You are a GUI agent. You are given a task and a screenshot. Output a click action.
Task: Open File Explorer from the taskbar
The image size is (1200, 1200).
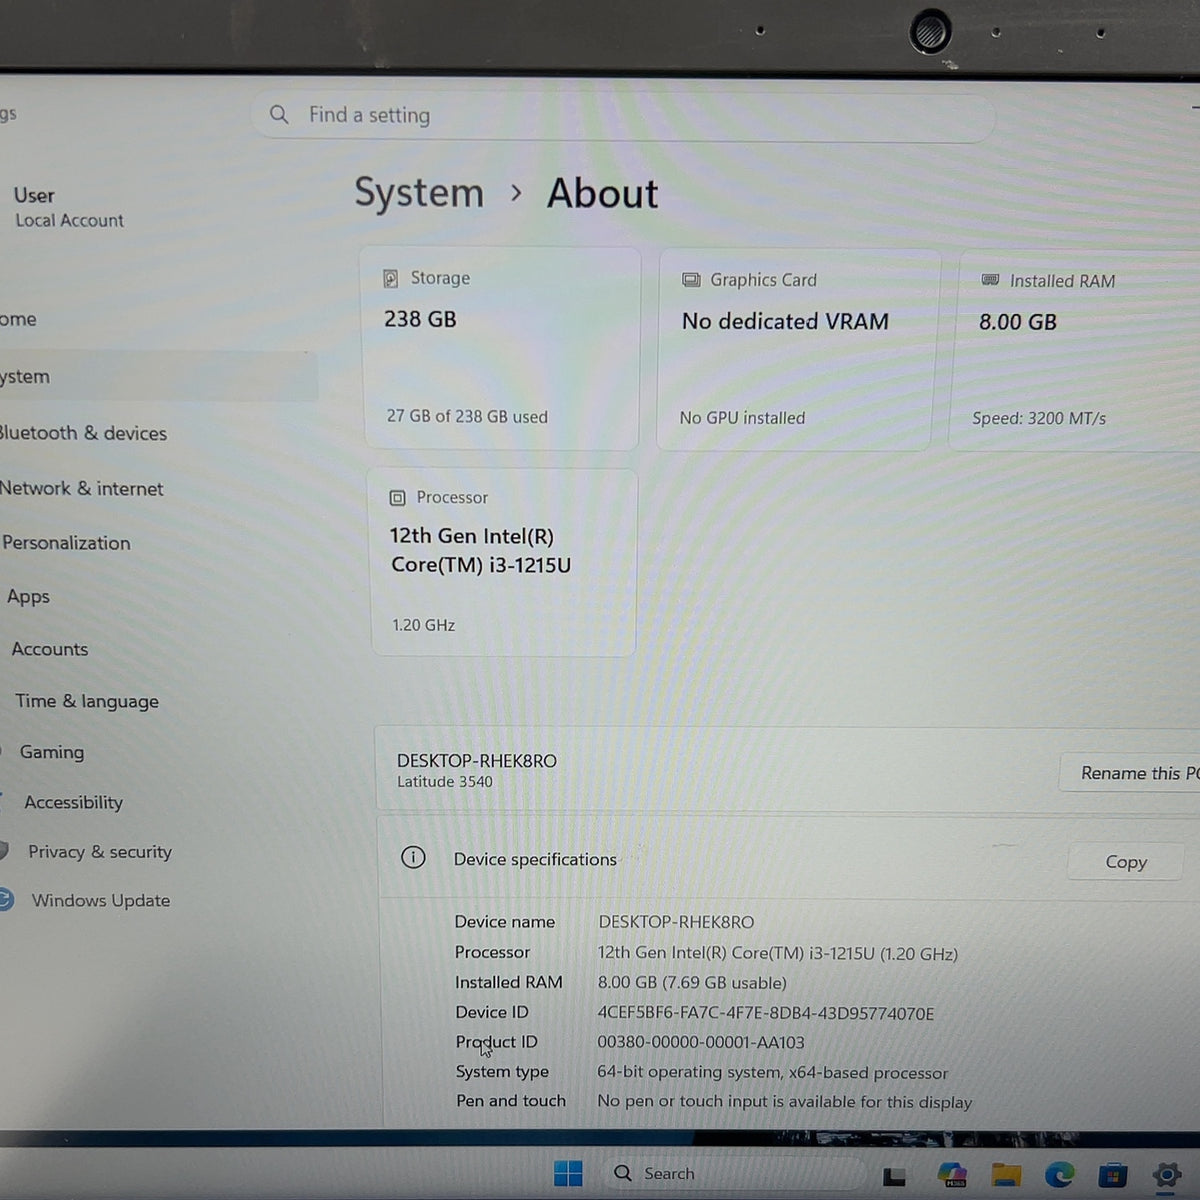[1006, 1174]
